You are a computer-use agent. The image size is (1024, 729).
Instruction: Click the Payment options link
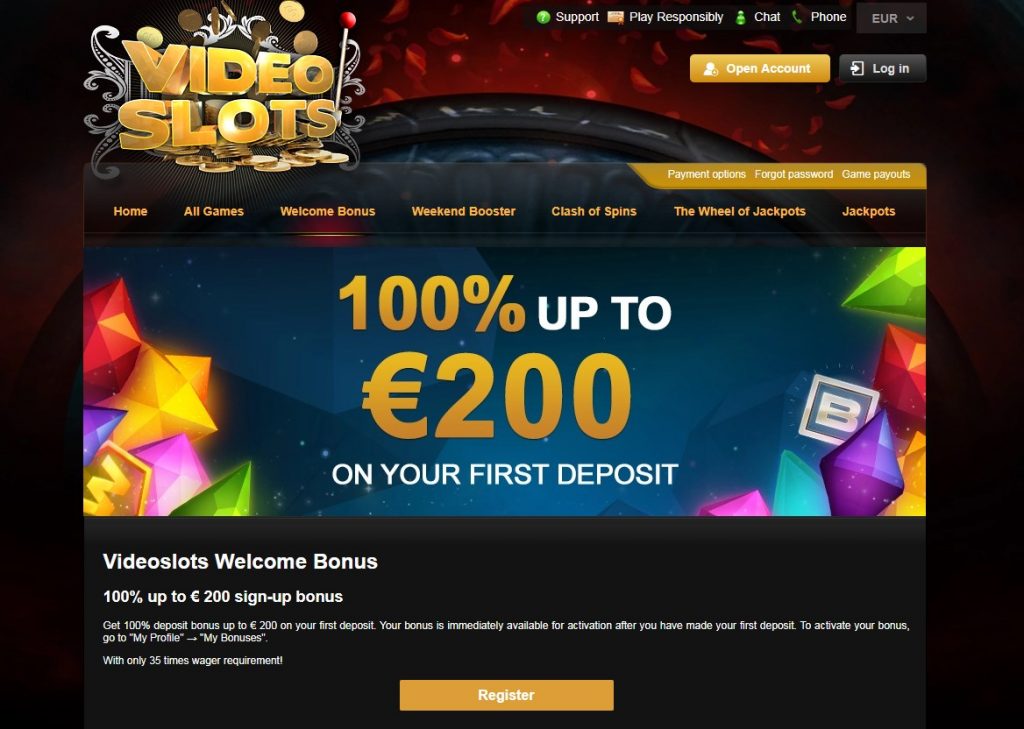click(x=707, y=174)
